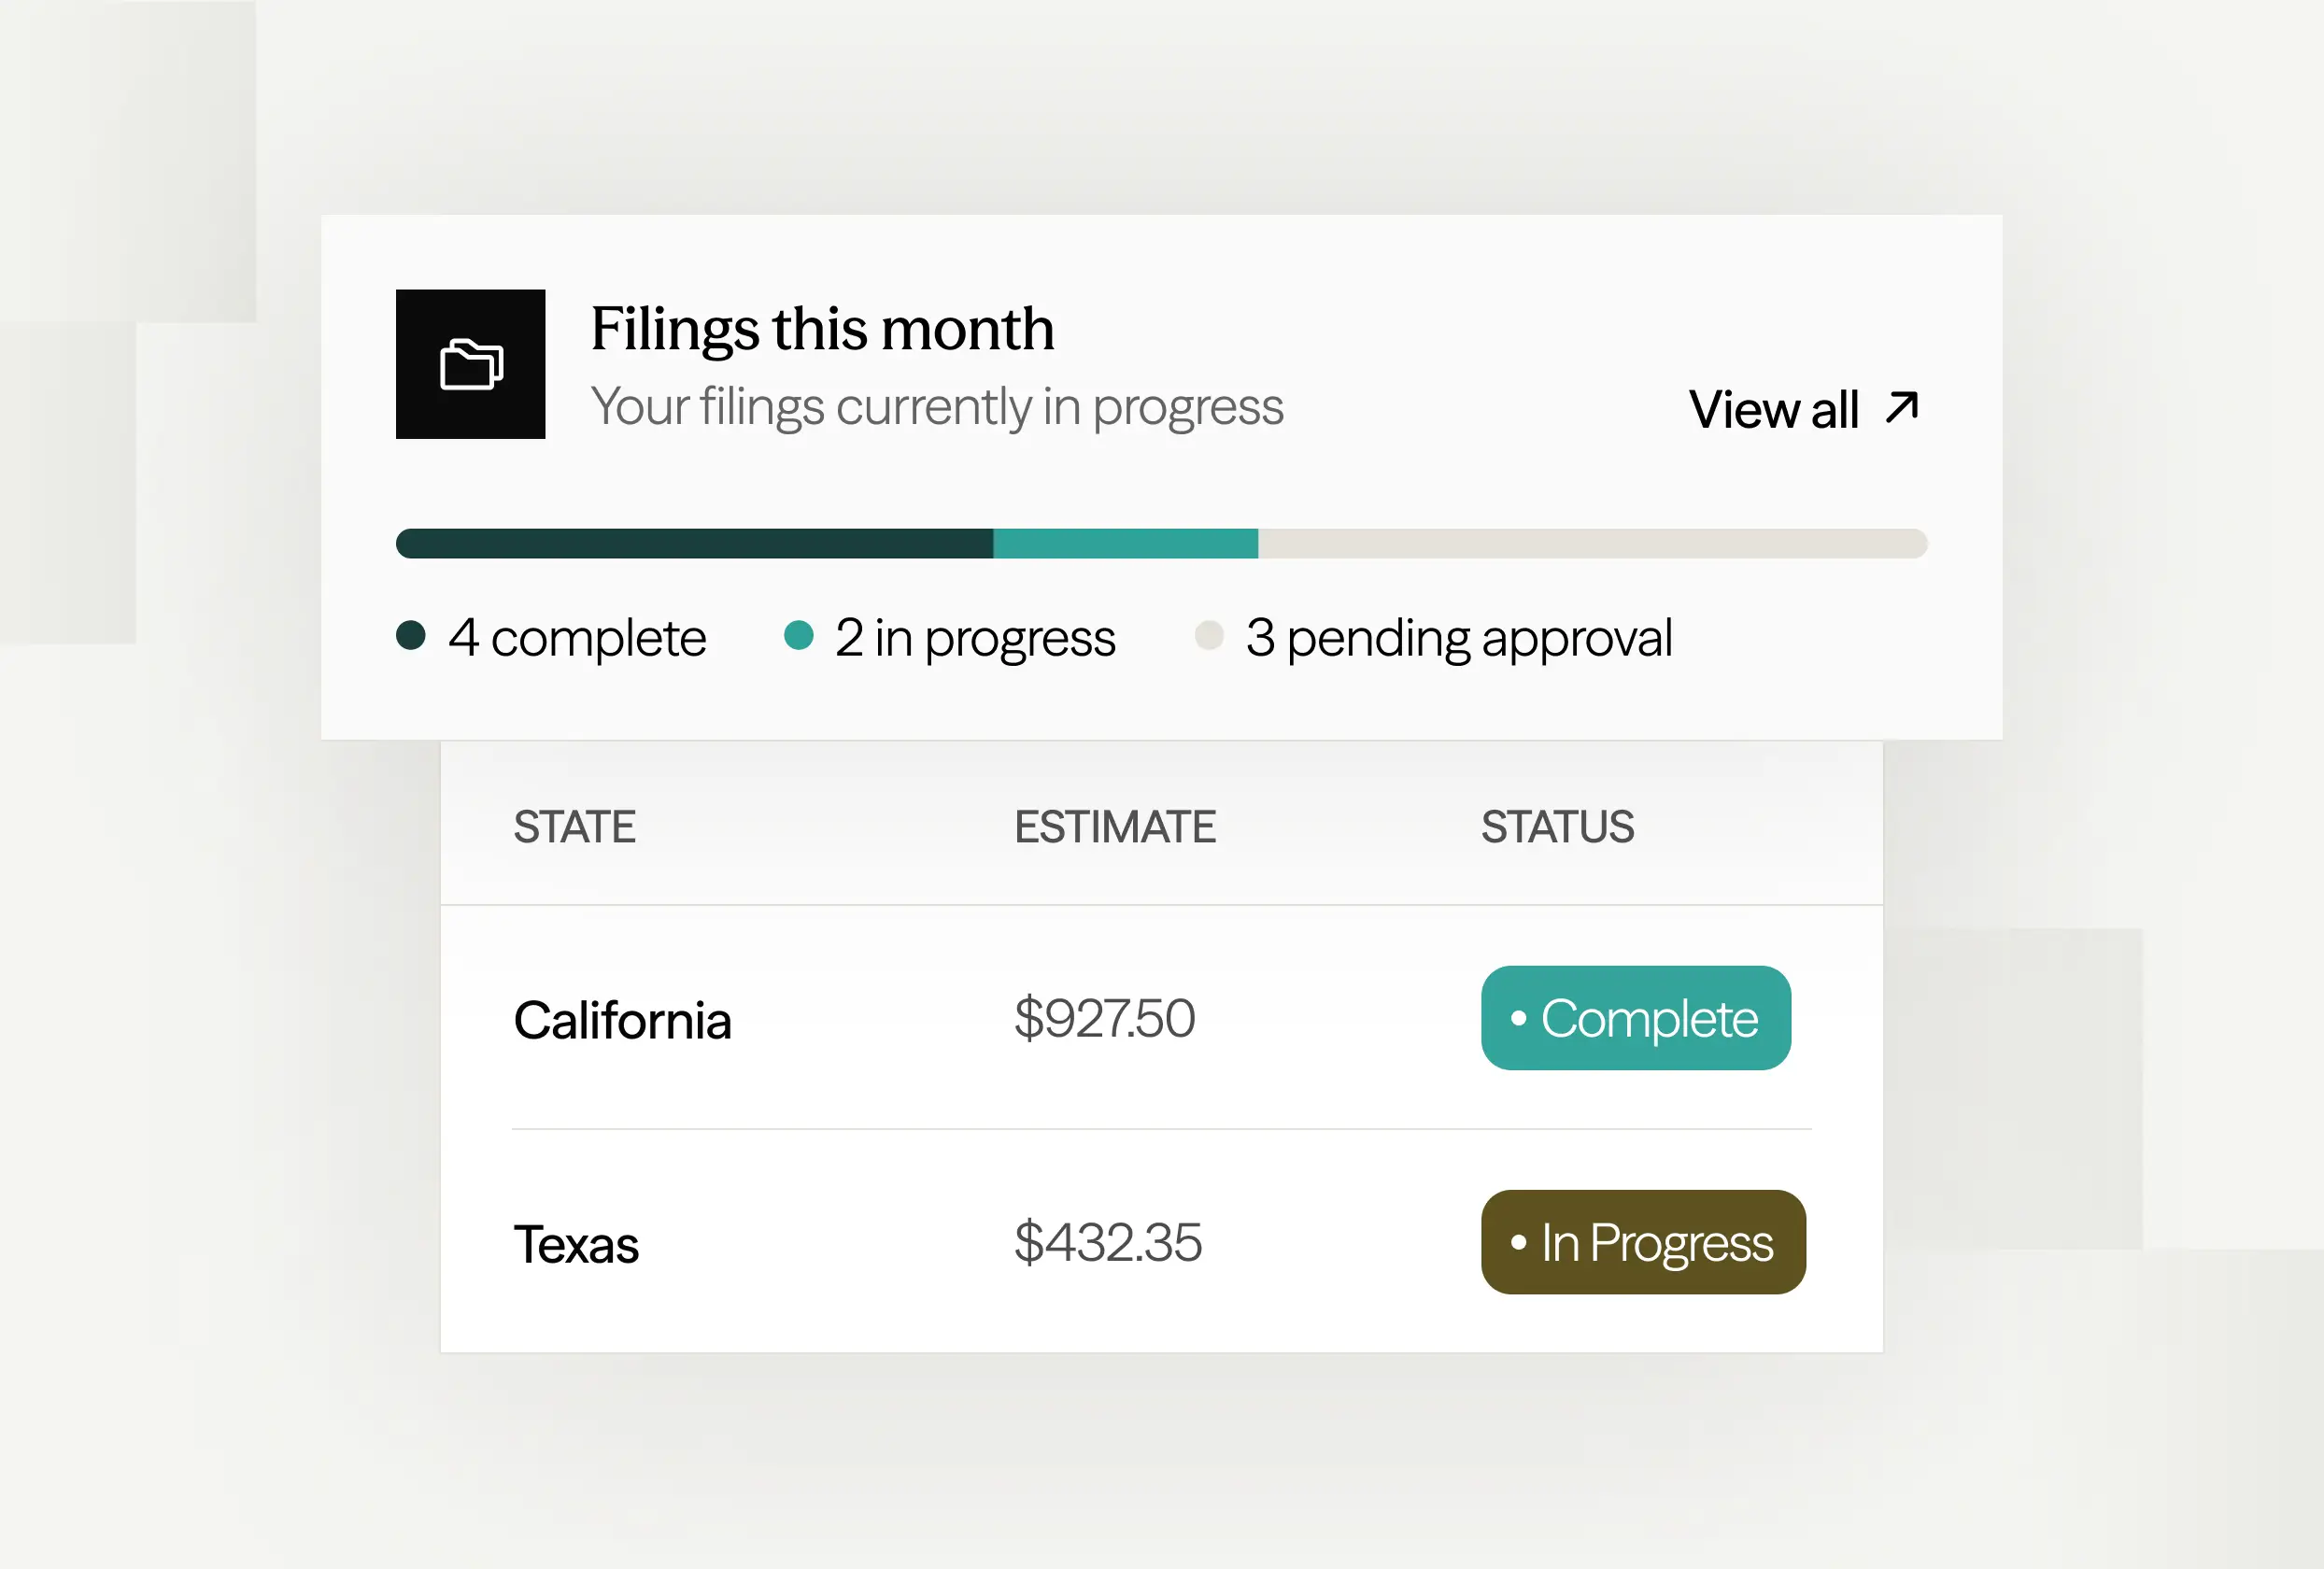Screen dimensions: 2324x1569
Task: Click the dark completed segment of progress bar
Action: click(694, 543)
